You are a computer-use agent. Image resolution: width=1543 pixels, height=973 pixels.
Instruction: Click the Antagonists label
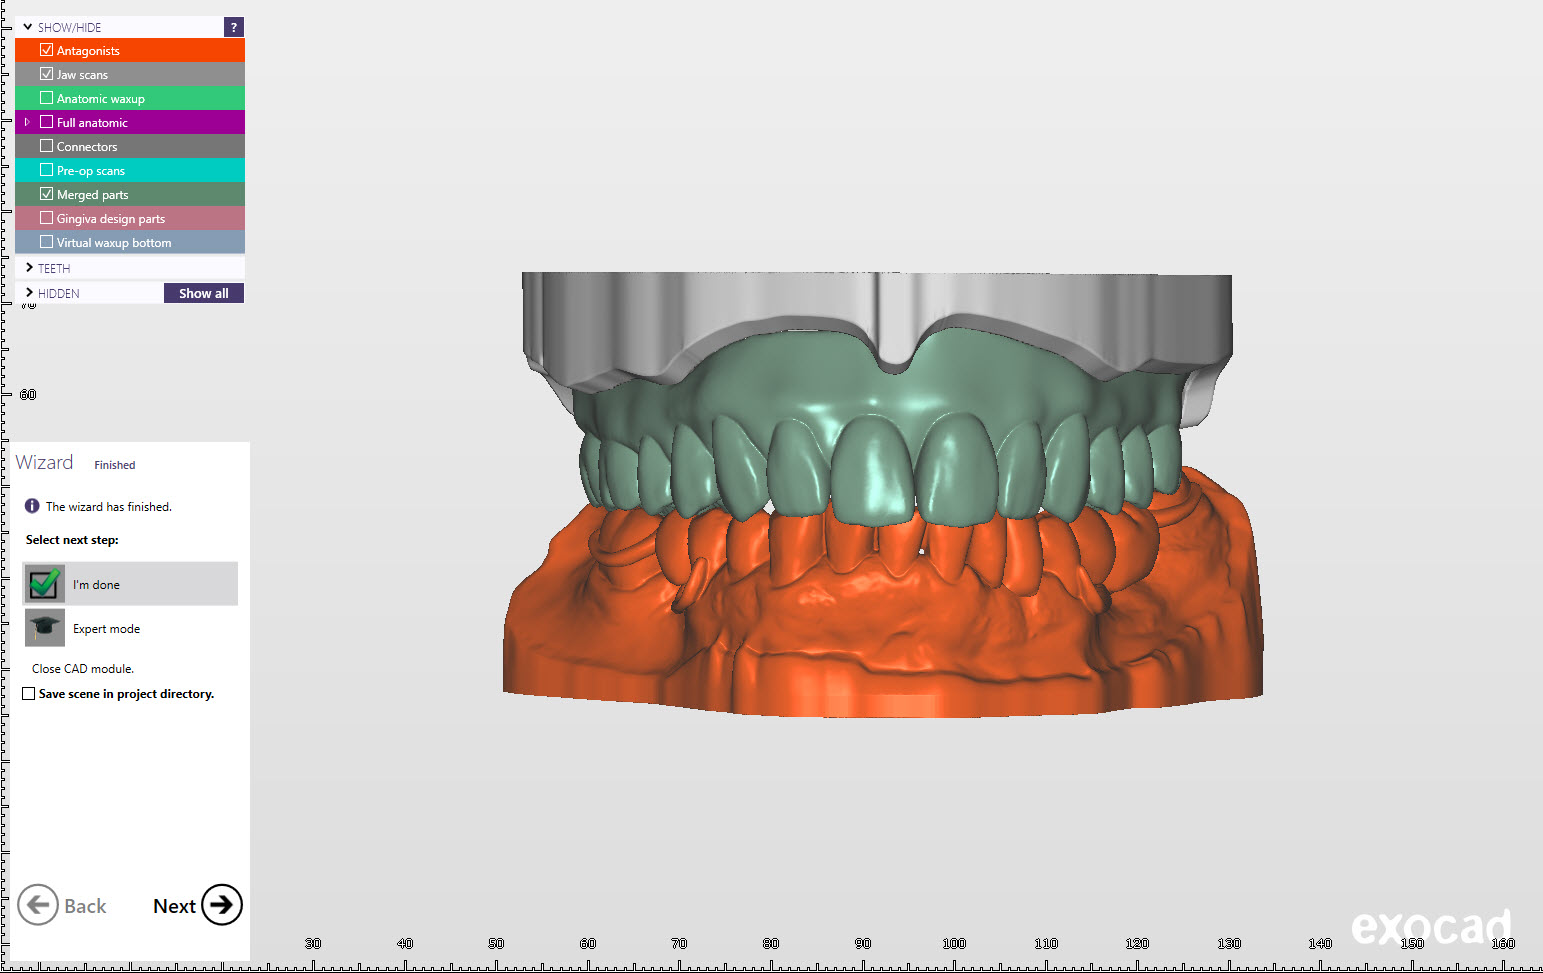(88, 51)
